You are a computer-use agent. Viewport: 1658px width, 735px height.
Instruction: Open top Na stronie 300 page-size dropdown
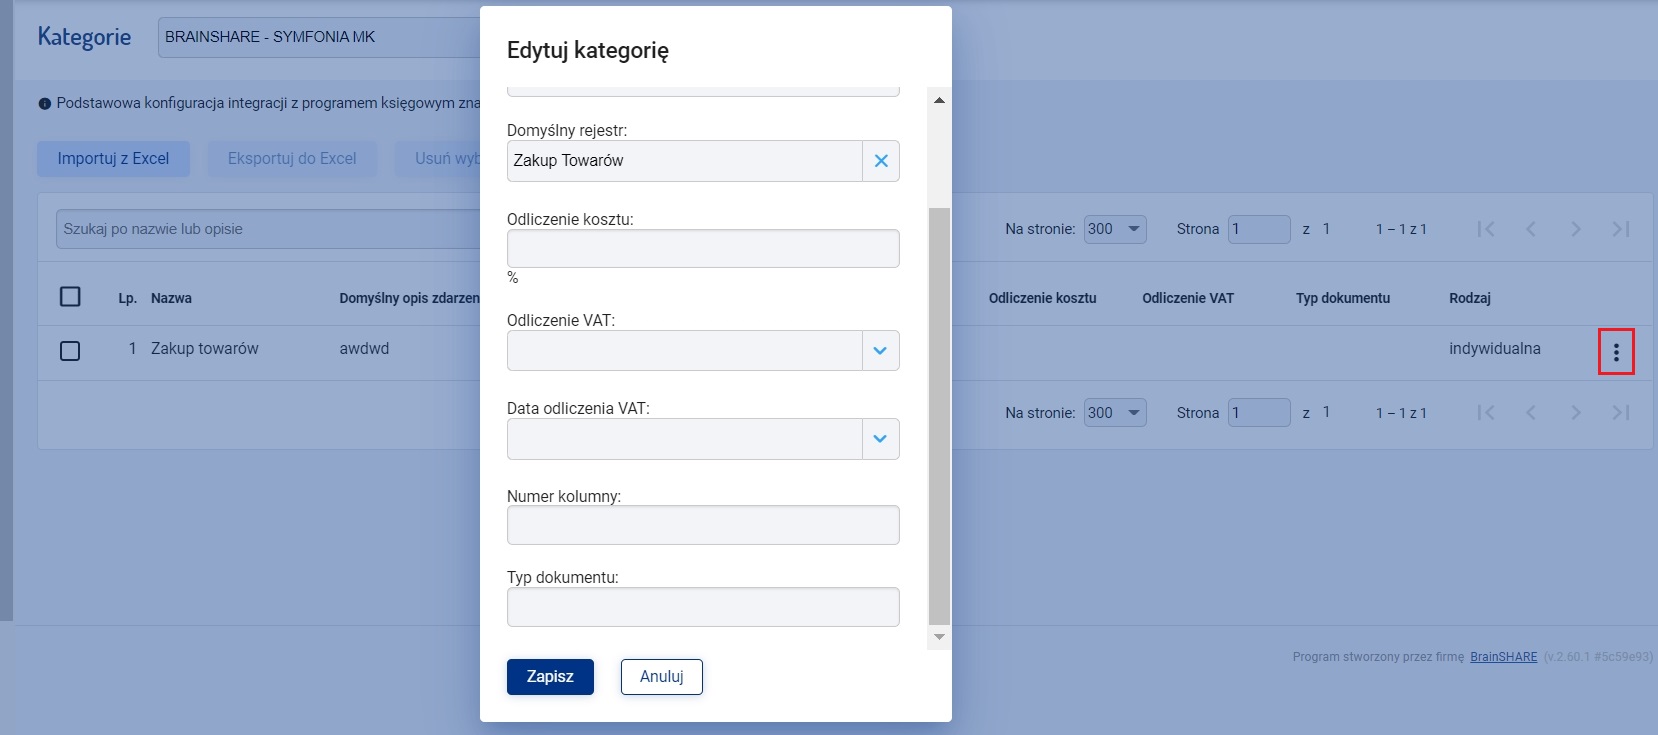[x=1115, y=229]
